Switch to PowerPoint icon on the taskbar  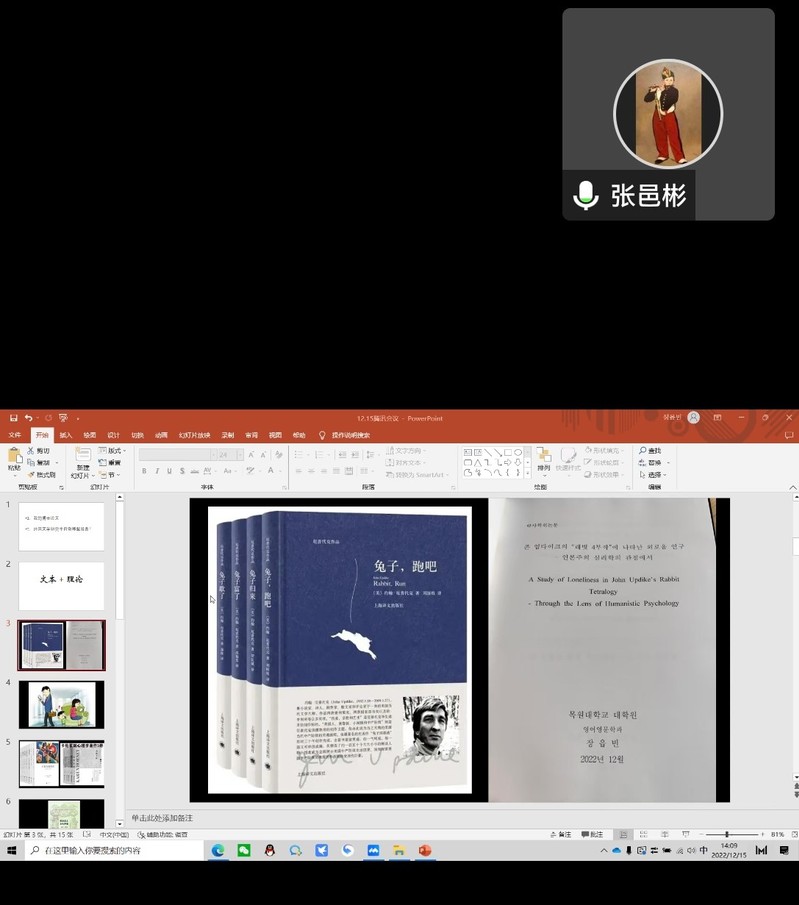tap(425, 850)
